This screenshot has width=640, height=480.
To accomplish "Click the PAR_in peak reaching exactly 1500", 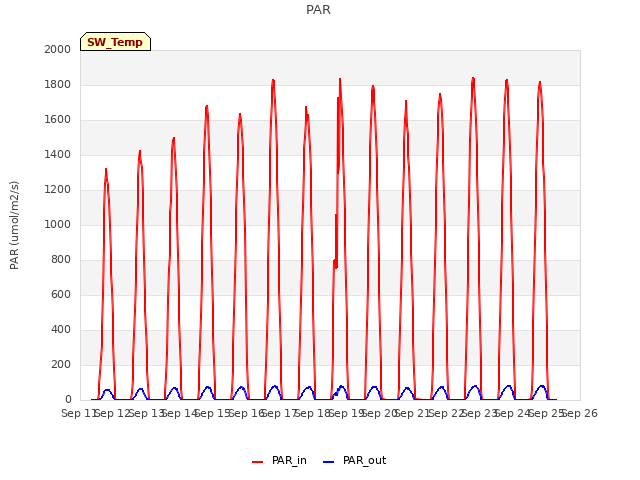I will pos(174,138).
